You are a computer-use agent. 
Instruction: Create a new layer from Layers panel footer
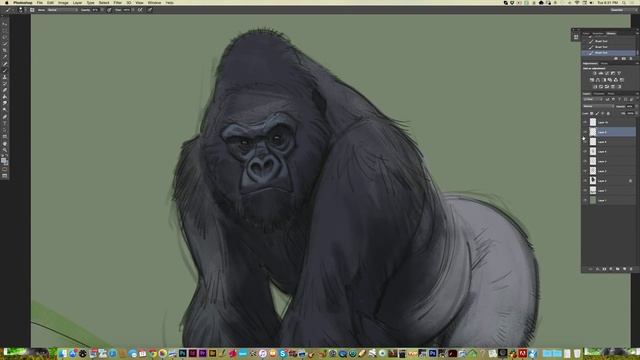click(x=624, y=269)
